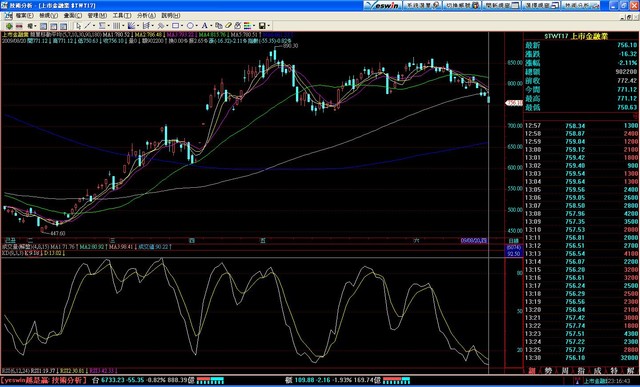The height and width of the screenshot is (387, 640).
Task: Click the 447.60 low price label
Action: pyautogui.click(x=58, y=233)
